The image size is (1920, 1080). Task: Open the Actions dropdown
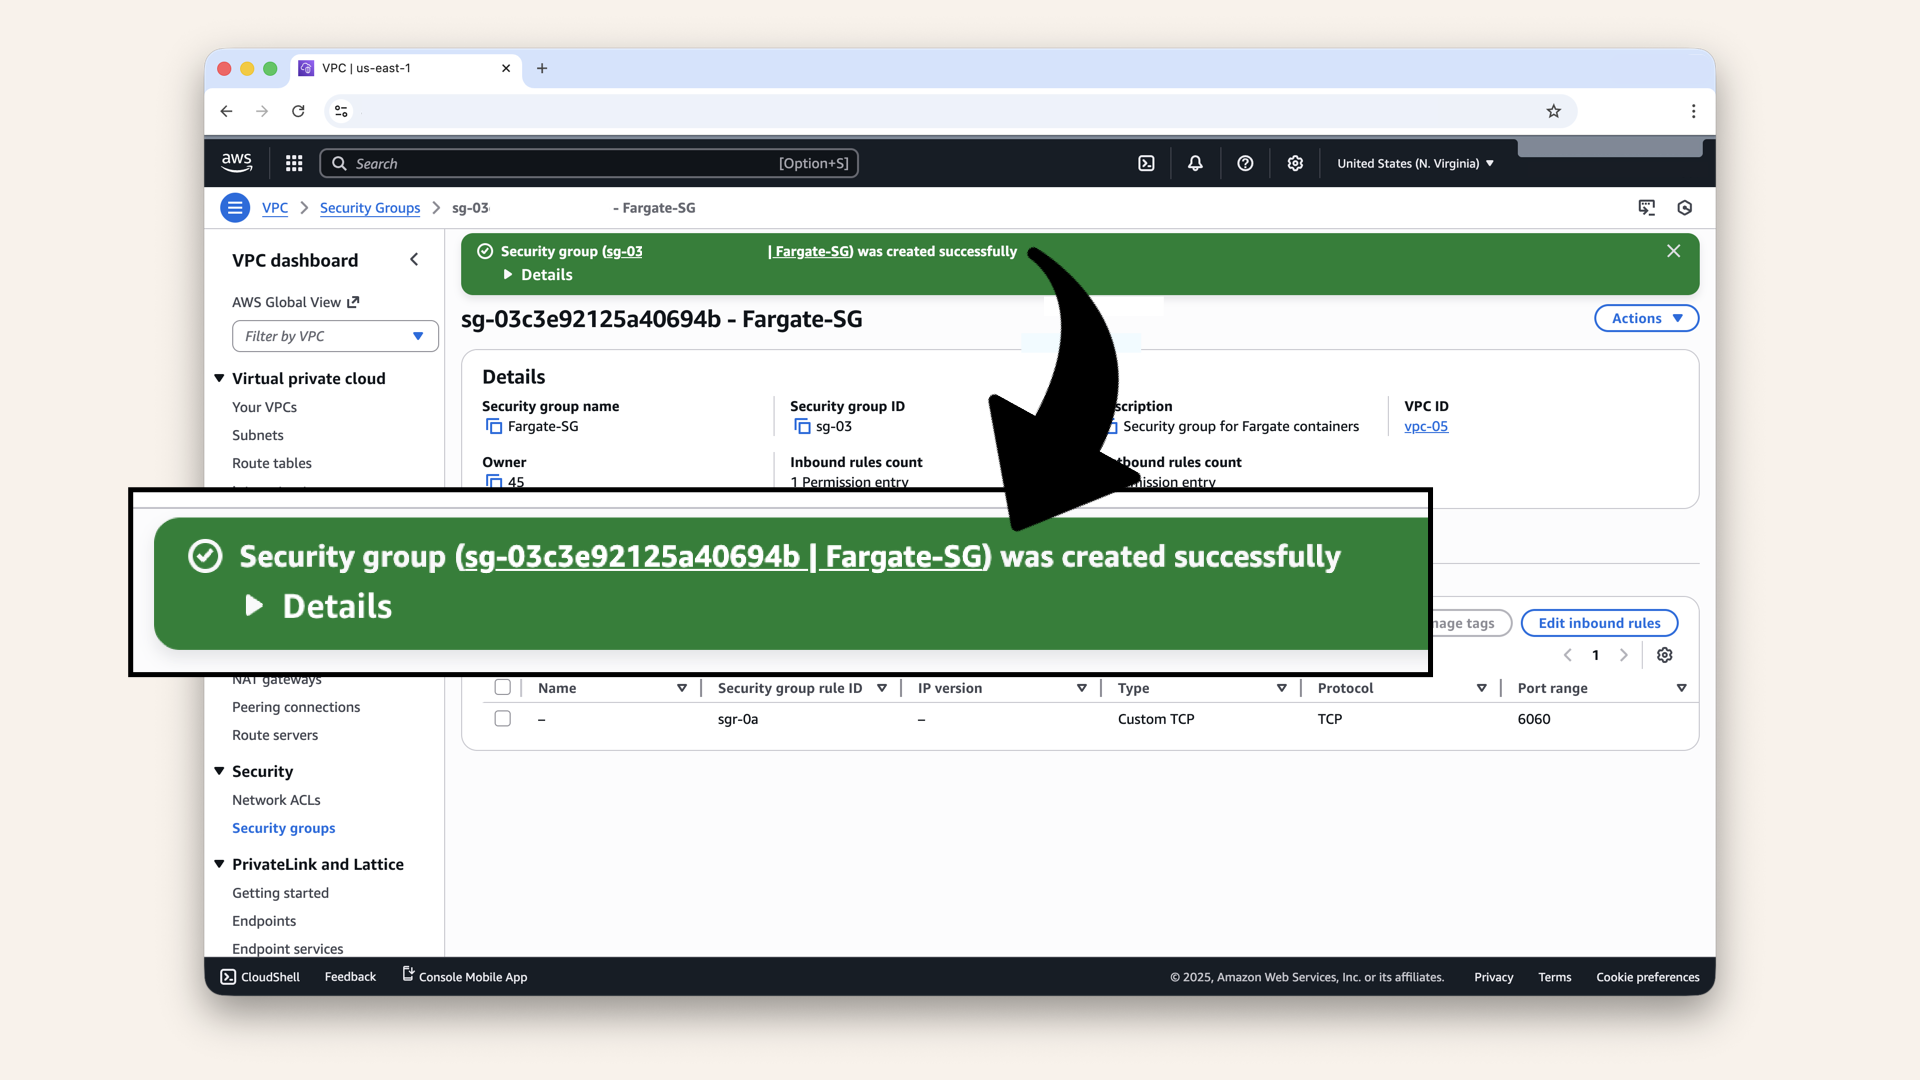pyautogui.click(x=1645, y=318)
